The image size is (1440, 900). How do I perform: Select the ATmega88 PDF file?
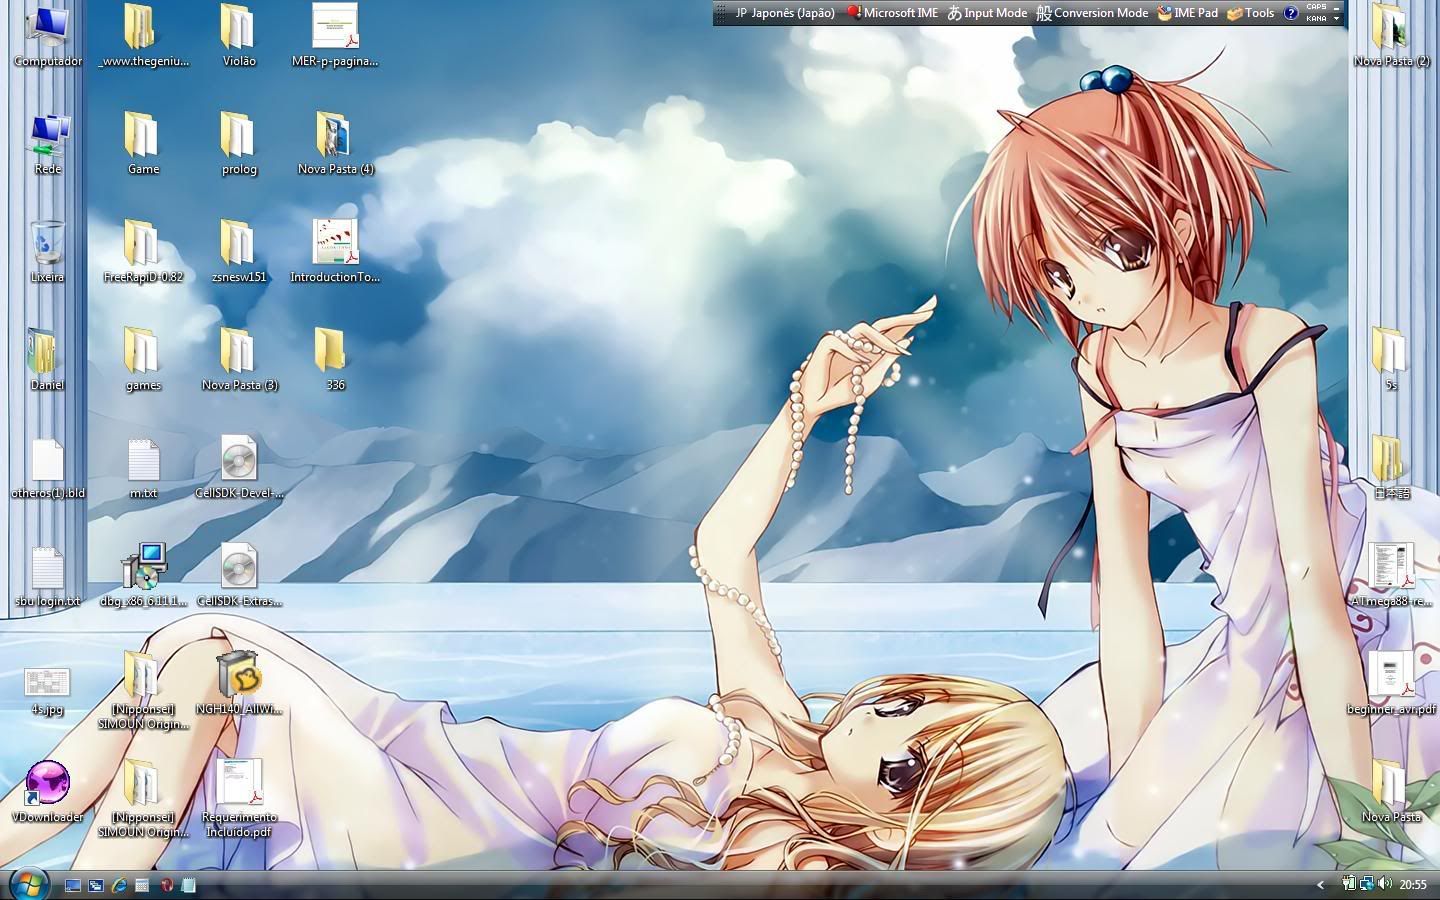(1391, 575)
